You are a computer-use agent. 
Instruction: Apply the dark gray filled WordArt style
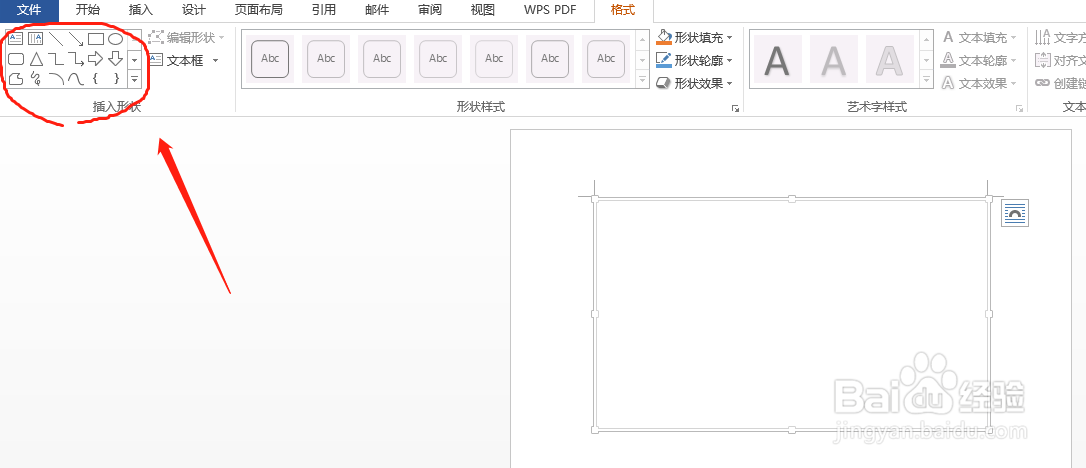point(777,60)
